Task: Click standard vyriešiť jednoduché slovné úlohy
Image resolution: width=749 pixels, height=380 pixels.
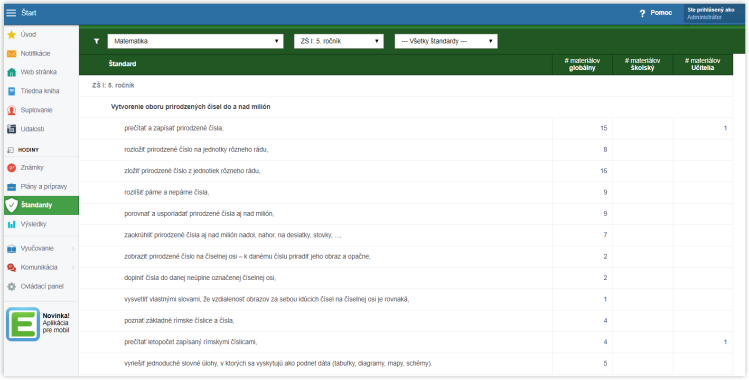Action: pos(278,364)
